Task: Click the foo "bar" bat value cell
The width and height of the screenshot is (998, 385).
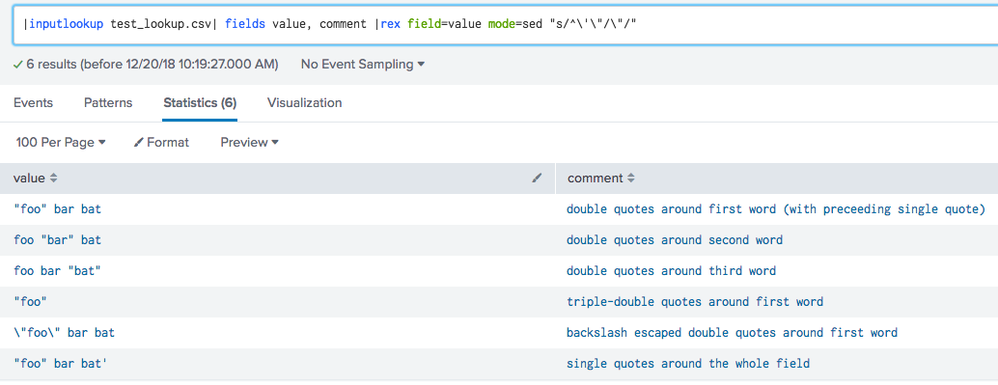Action: click(x=57, y=240)
